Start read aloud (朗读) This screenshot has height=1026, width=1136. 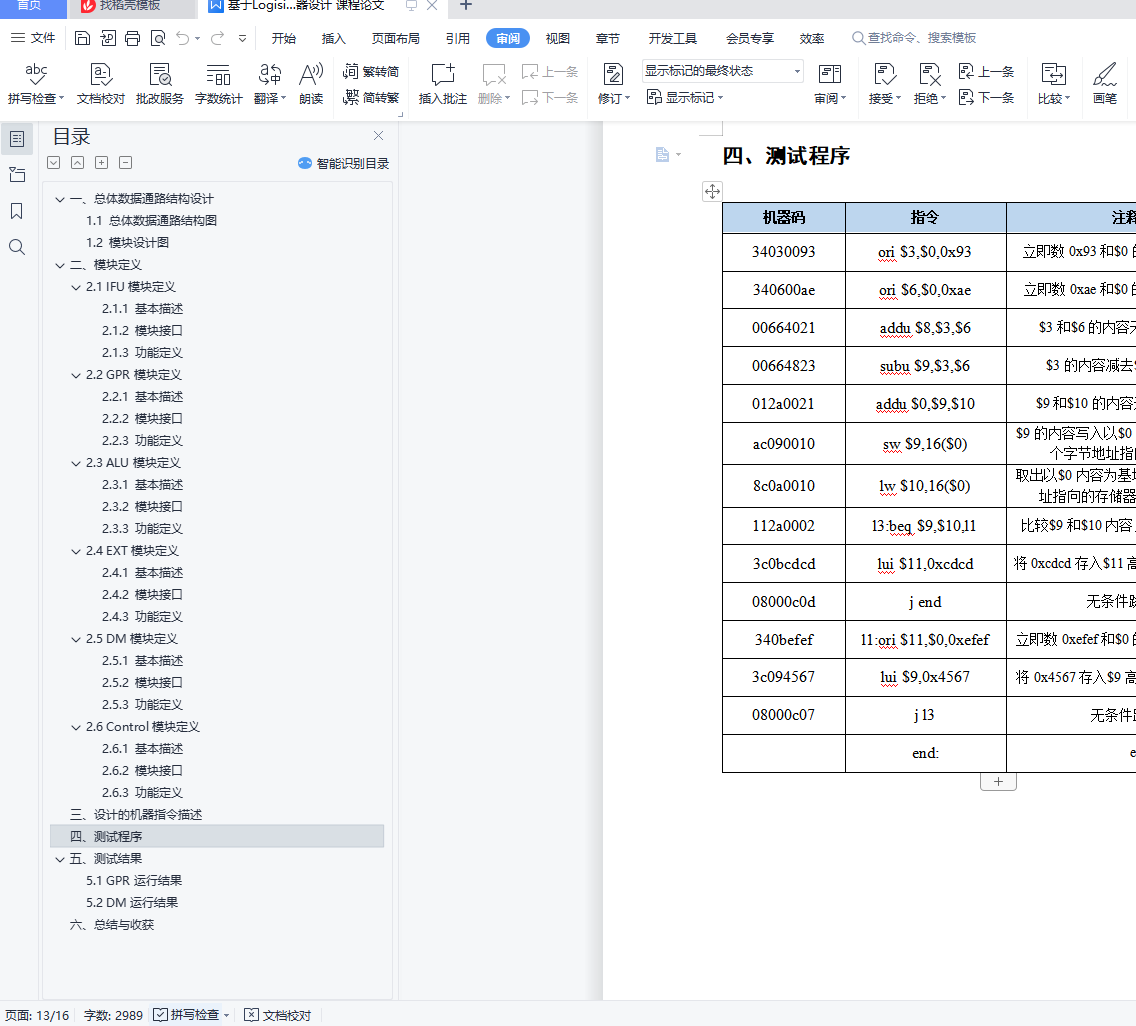tap(311, 84)
